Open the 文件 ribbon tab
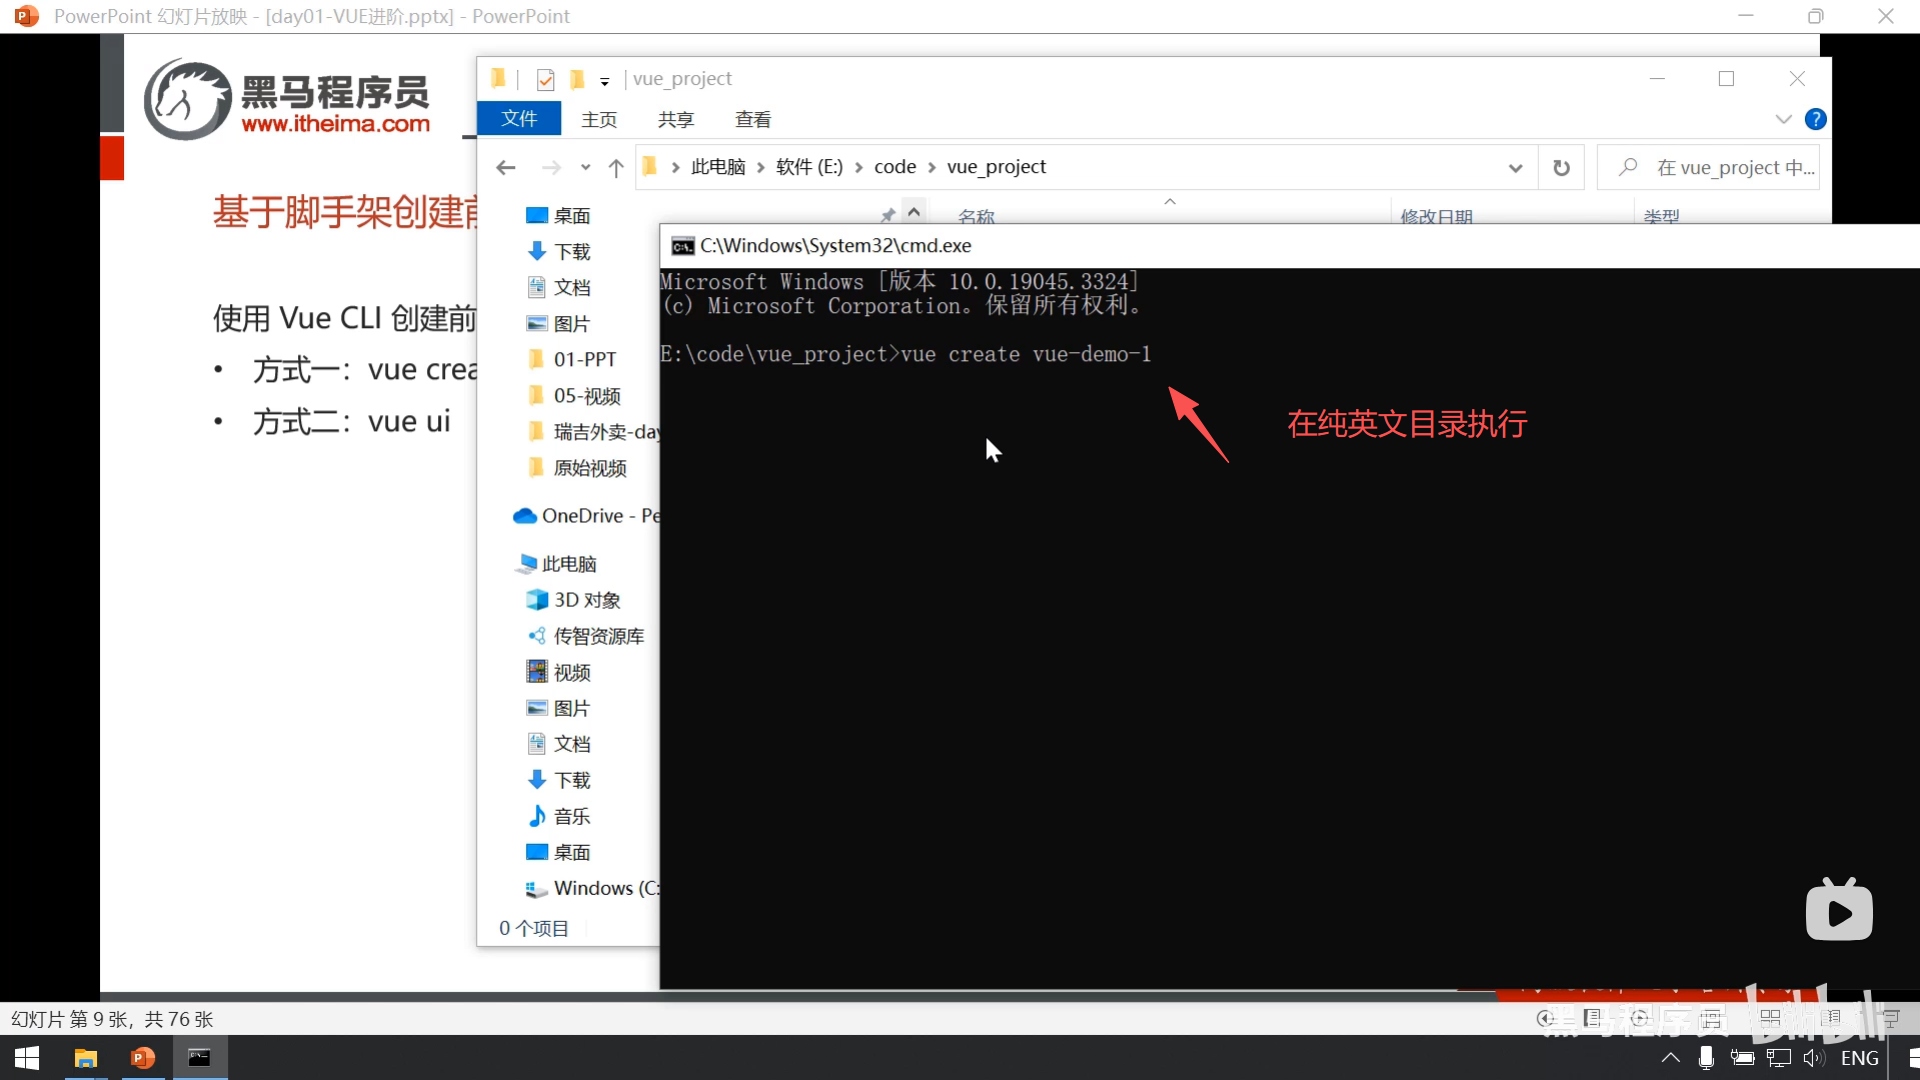Viewport: 1920px width, 1080px height. [519, 119]
